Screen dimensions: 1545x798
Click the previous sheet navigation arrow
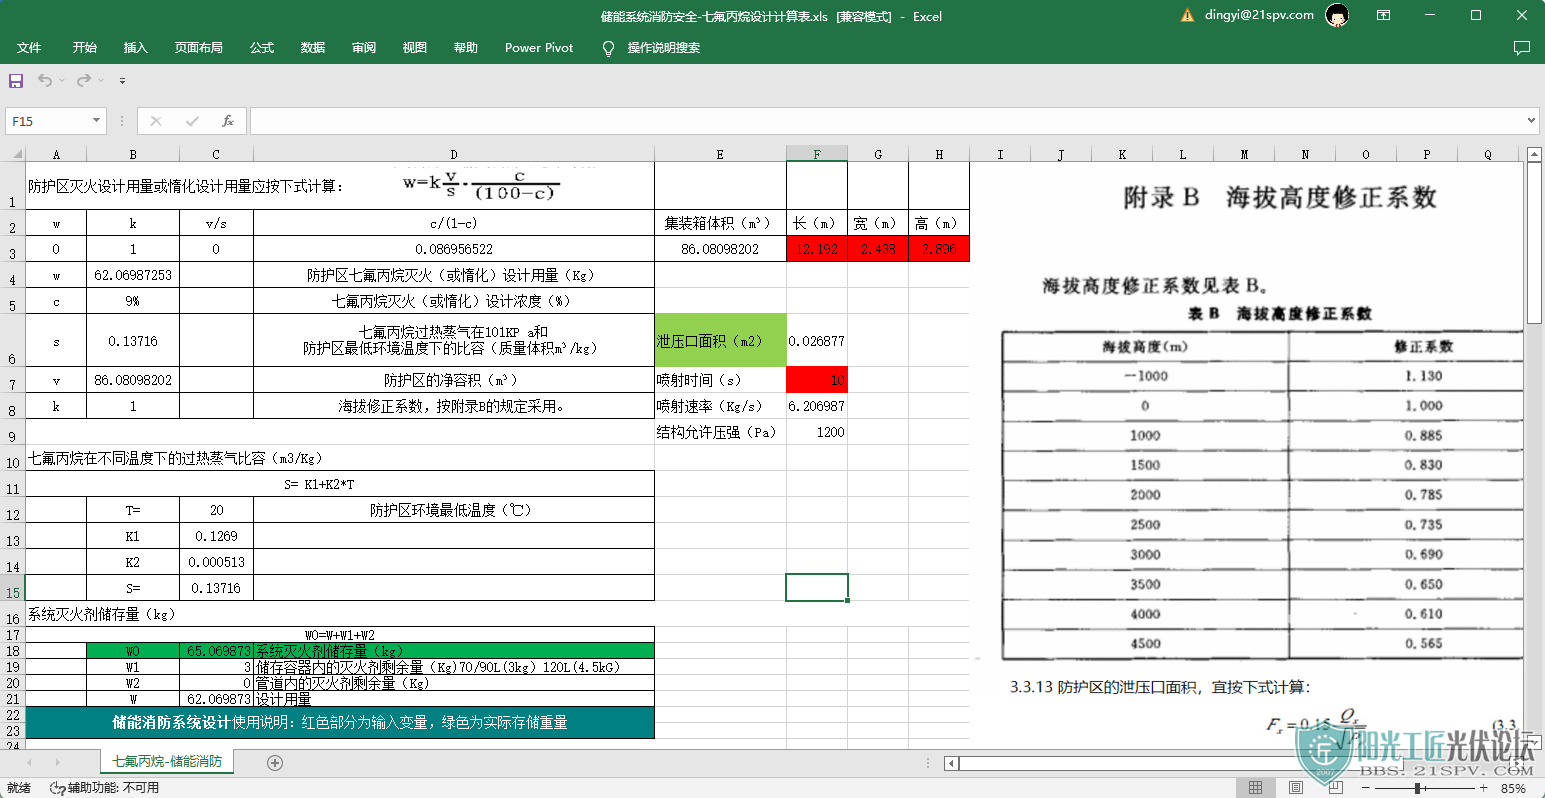[28, 763]
